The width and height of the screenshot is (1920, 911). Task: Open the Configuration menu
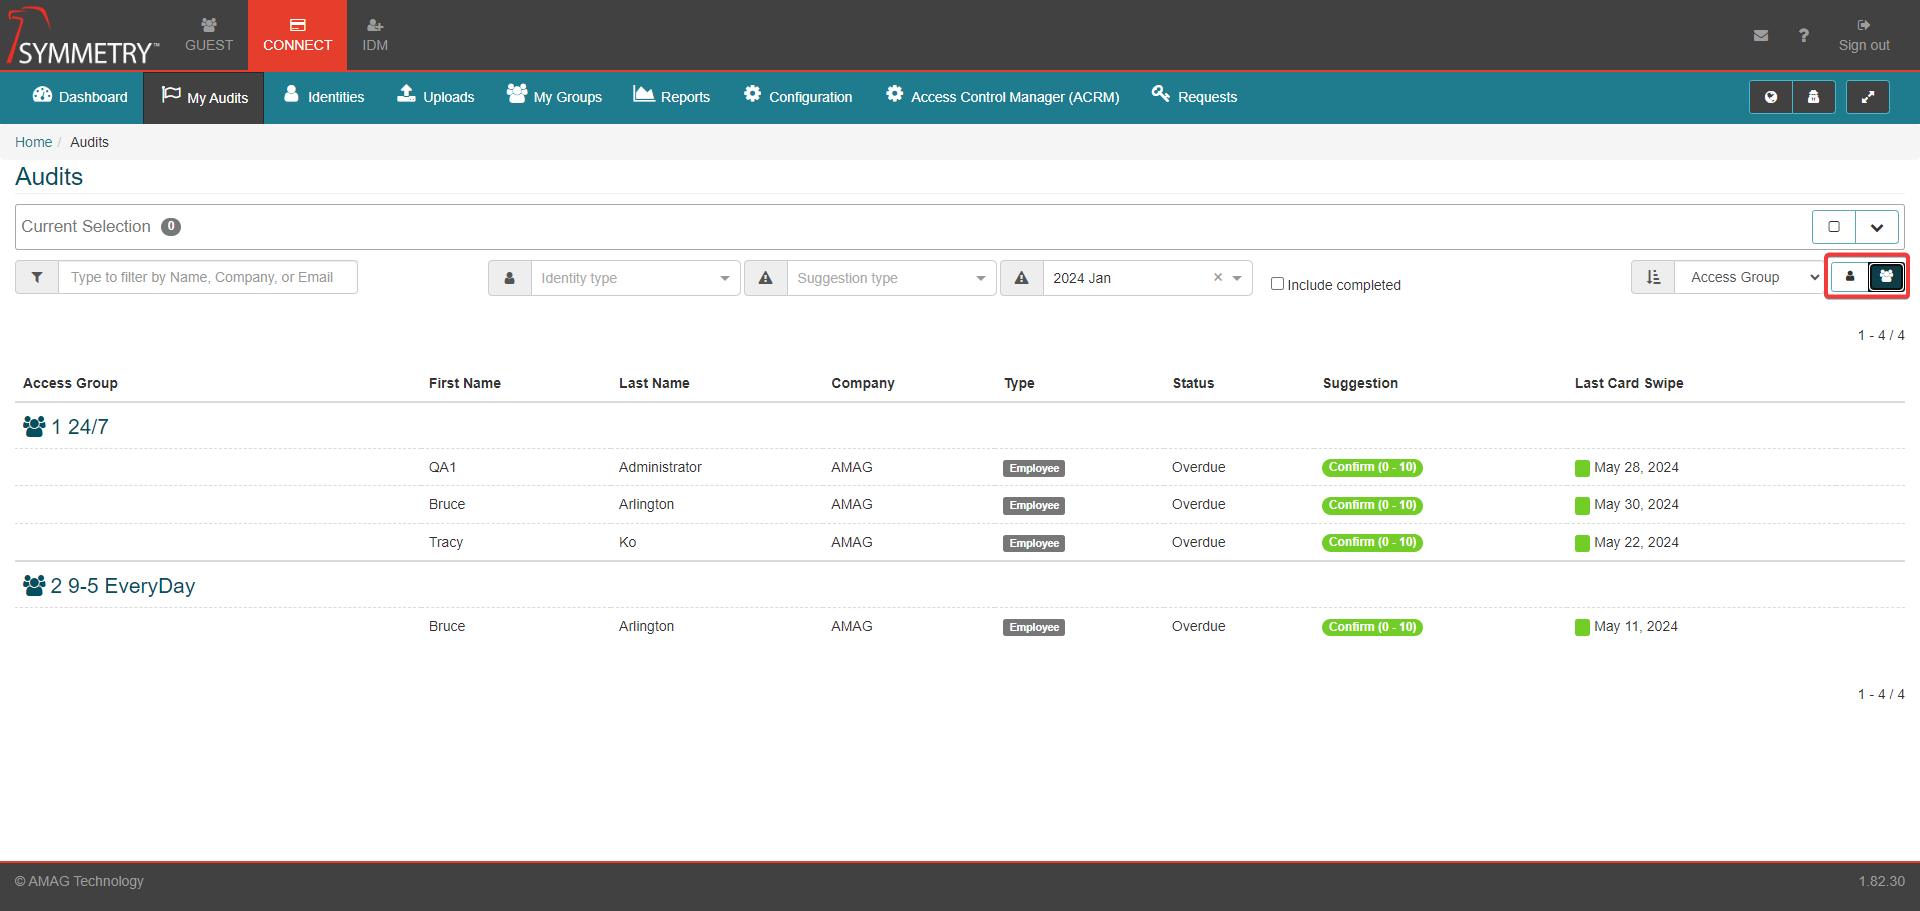pos(798,97)
